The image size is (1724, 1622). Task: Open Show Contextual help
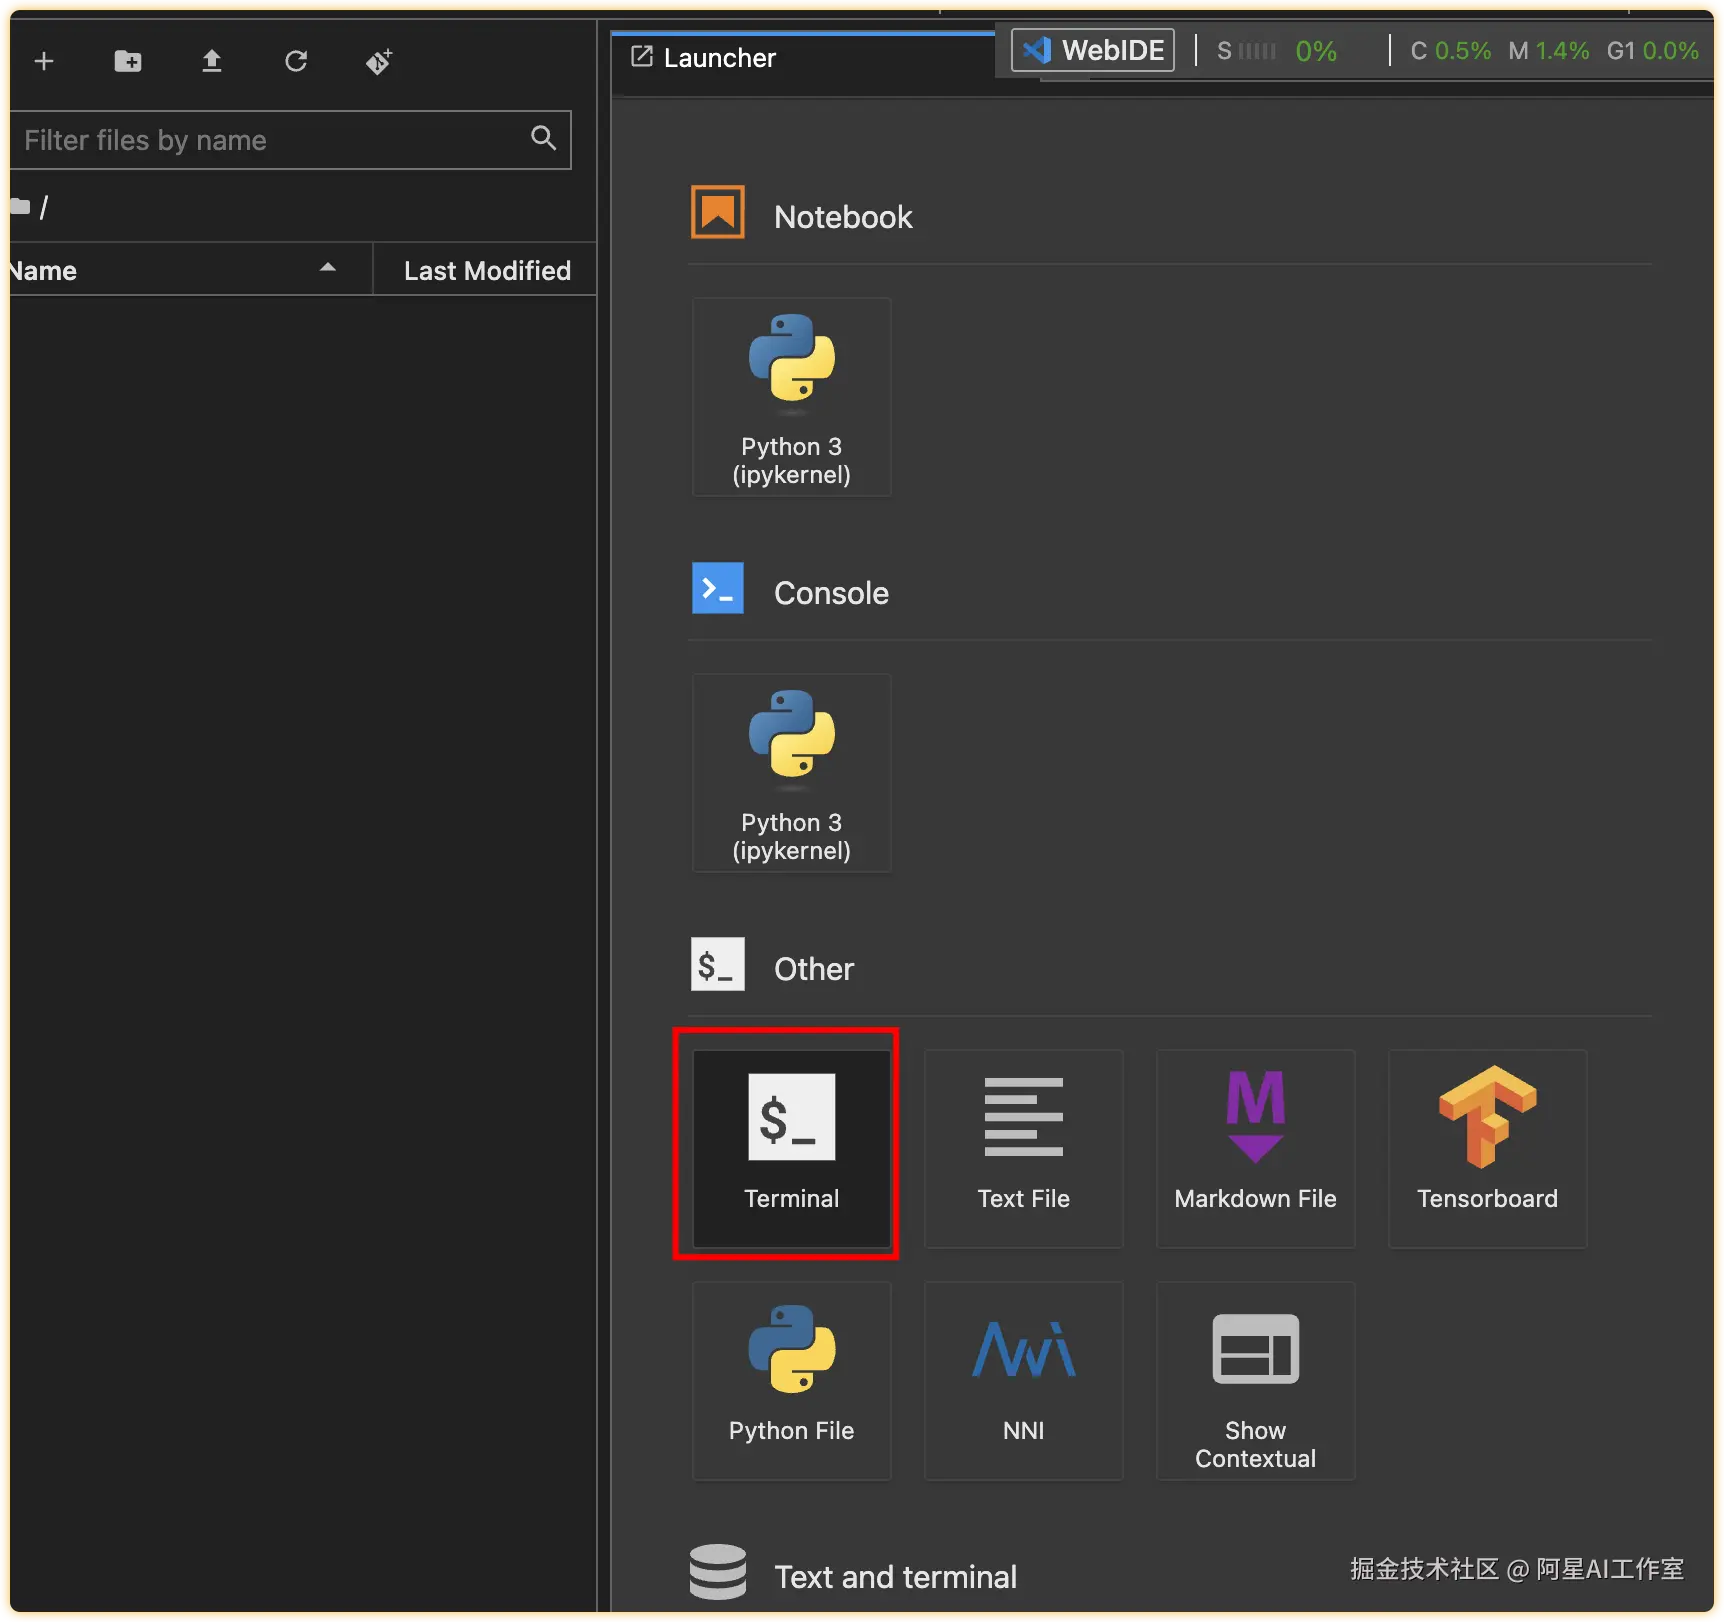1256,1381
